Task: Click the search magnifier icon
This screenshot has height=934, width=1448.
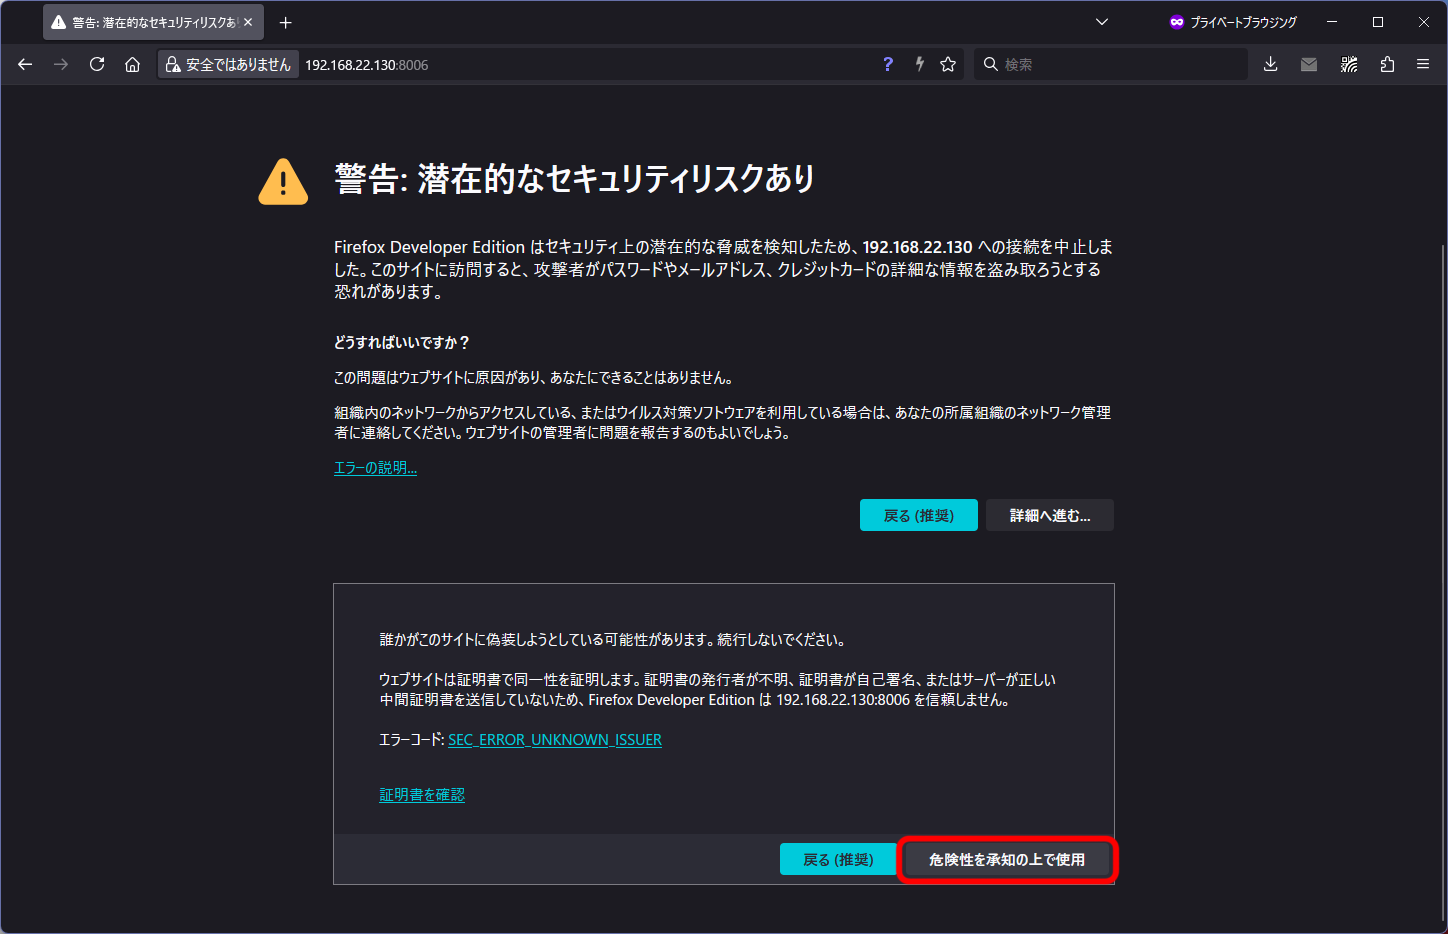Action: coord(991,64)
